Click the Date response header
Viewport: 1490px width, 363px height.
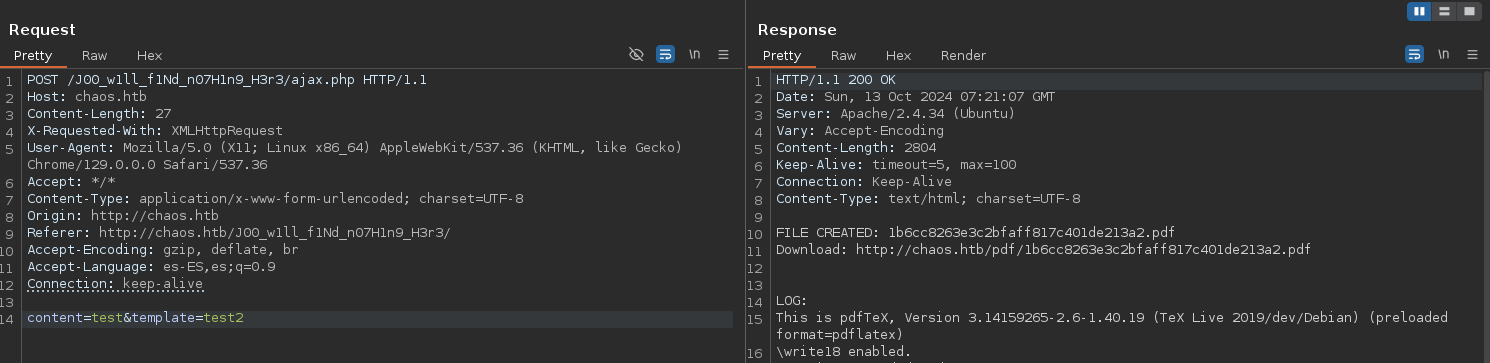tap(915, 96)
